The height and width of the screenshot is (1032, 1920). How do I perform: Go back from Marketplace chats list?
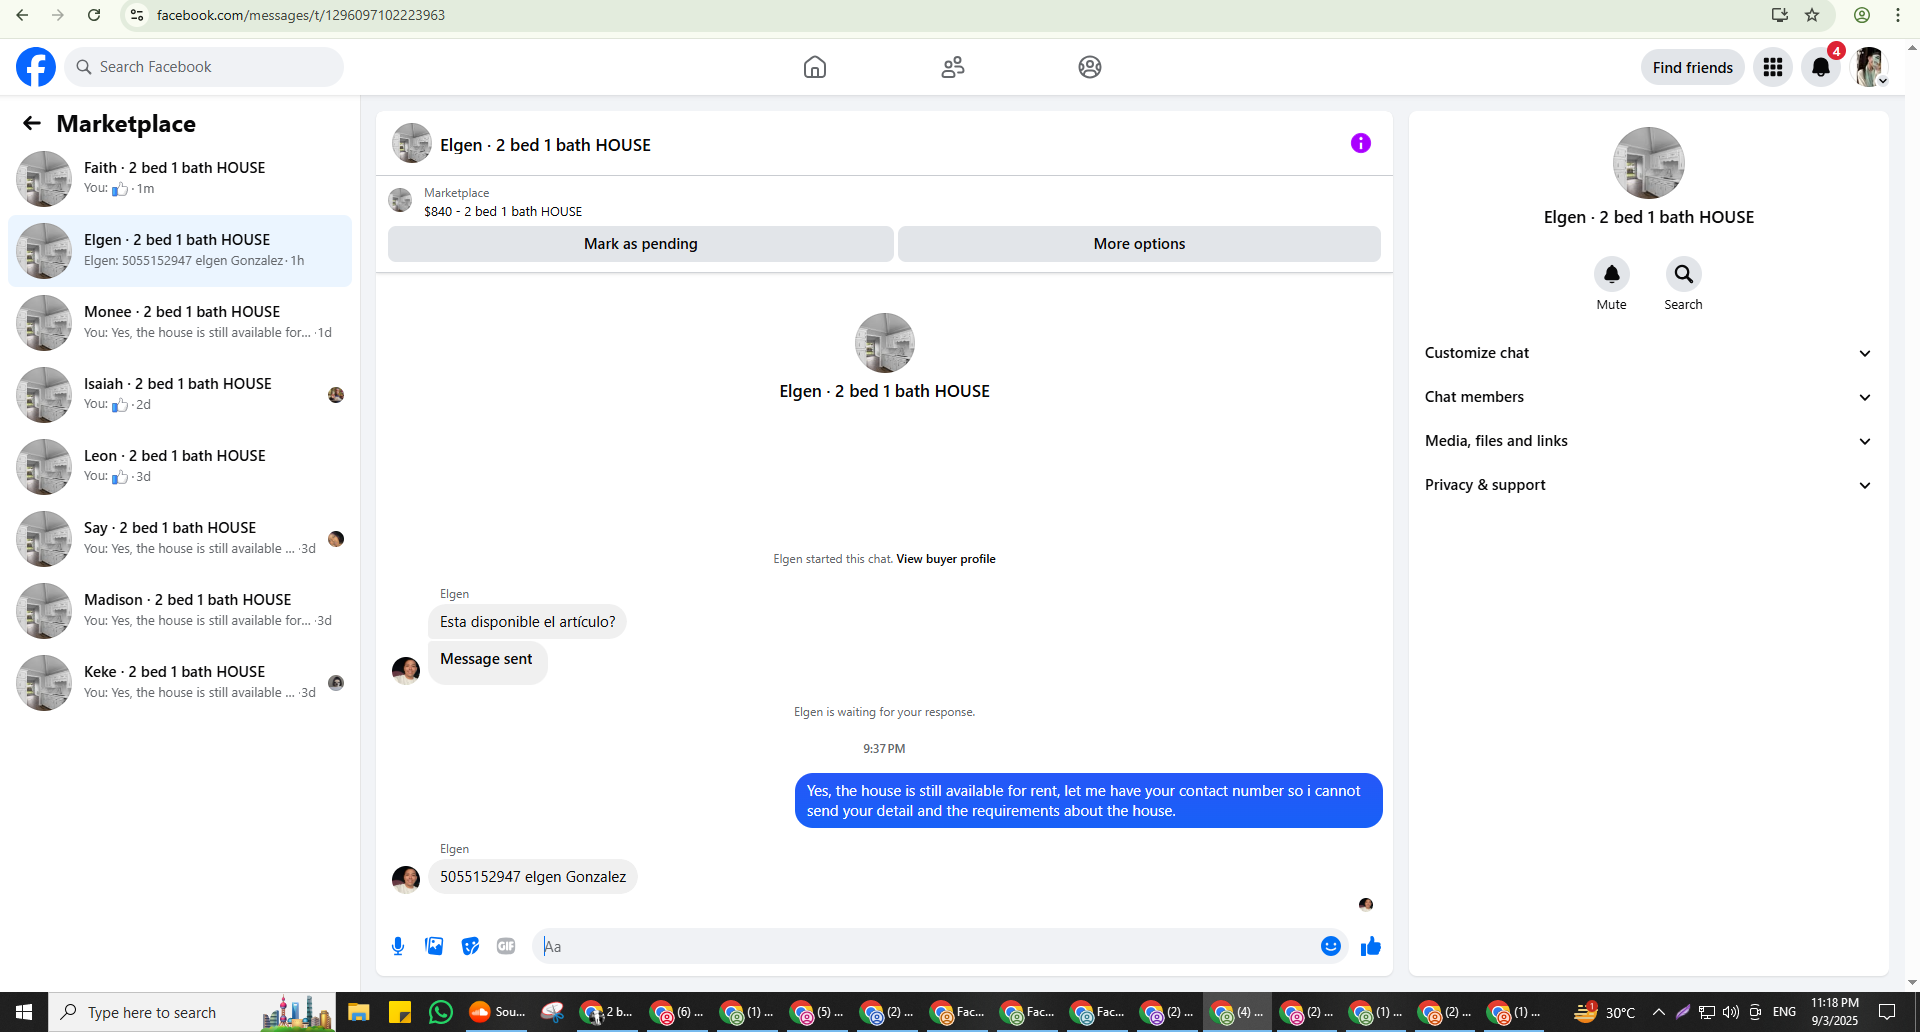click(32, 123)
